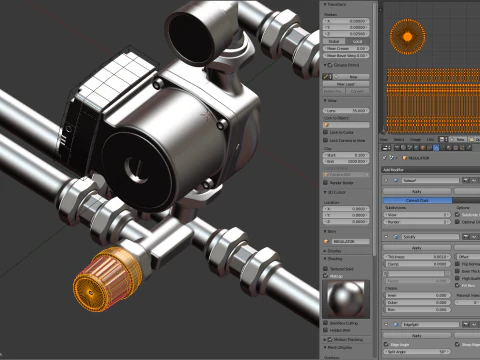Enable the Textured Solid checkbox
480x360 pixels.
pyautogui.click(x=326, y=269)
